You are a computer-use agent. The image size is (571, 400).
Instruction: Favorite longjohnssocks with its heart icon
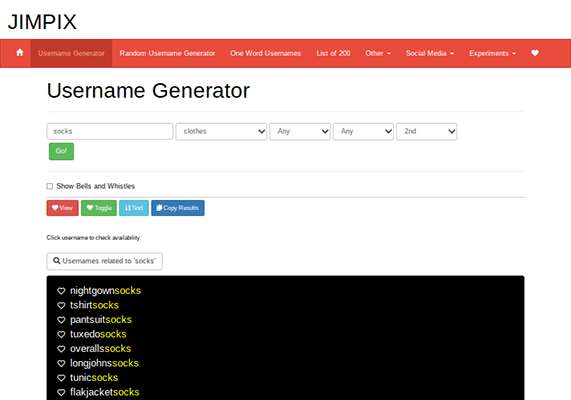click(61, 363)
